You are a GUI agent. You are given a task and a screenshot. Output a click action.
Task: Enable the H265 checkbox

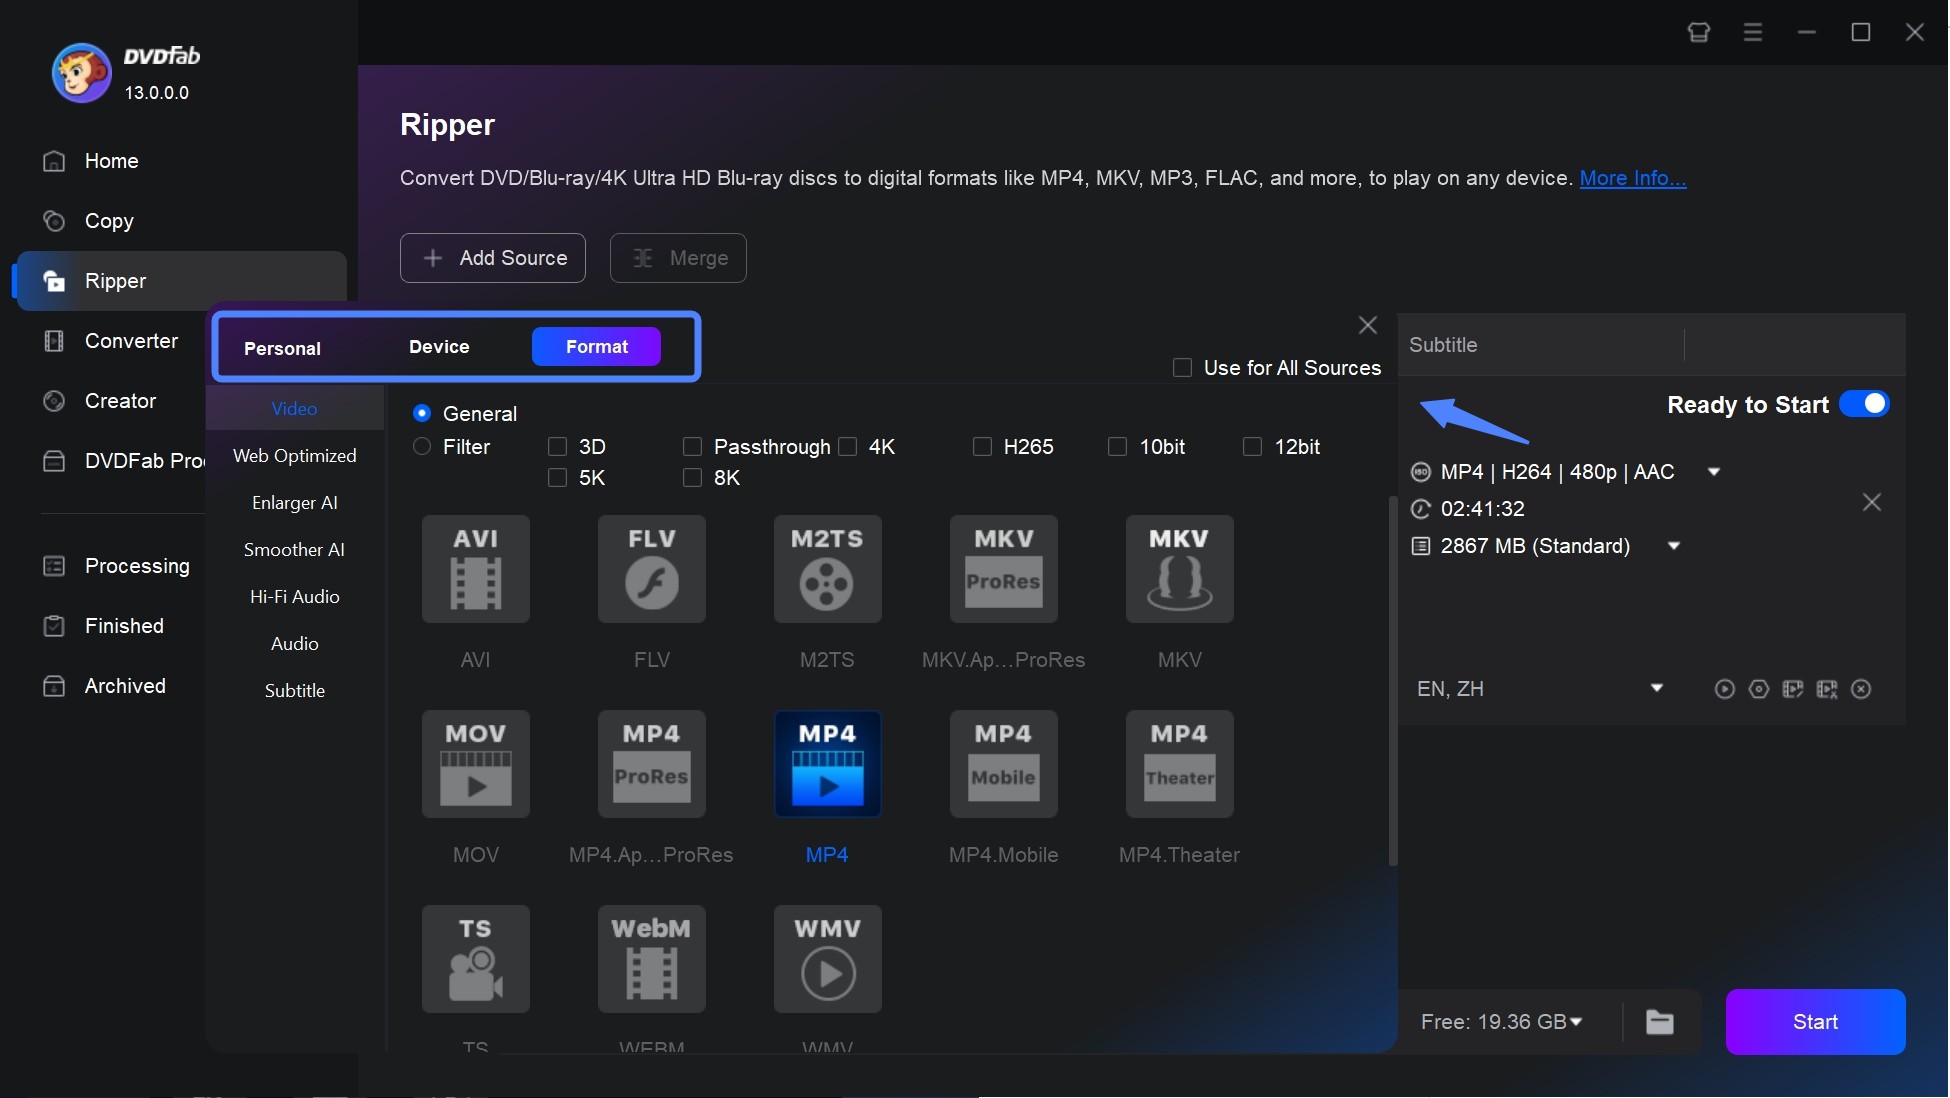pyautogui.click(x=982, y=446)
